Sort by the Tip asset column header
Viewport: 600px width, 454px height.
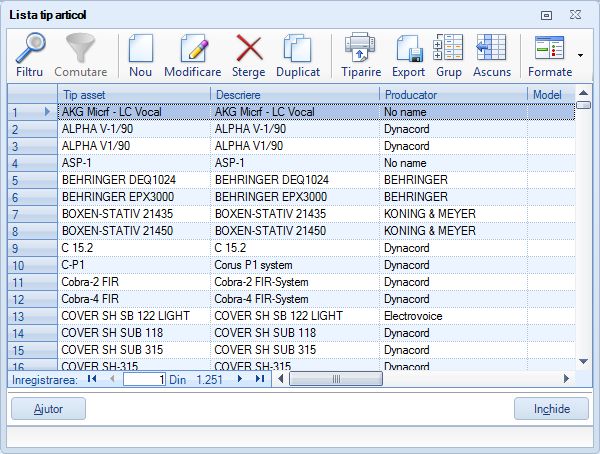[132, 94]
